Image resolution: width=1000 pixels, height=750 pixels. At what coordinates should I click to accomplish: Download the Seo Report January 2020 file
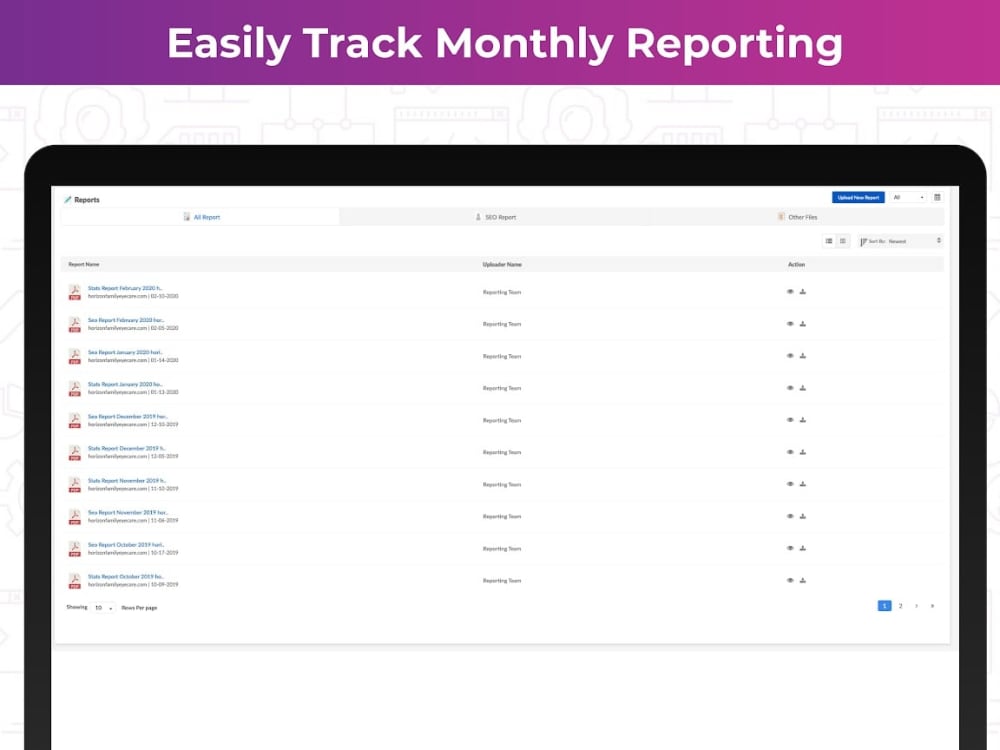coord(802,356)
